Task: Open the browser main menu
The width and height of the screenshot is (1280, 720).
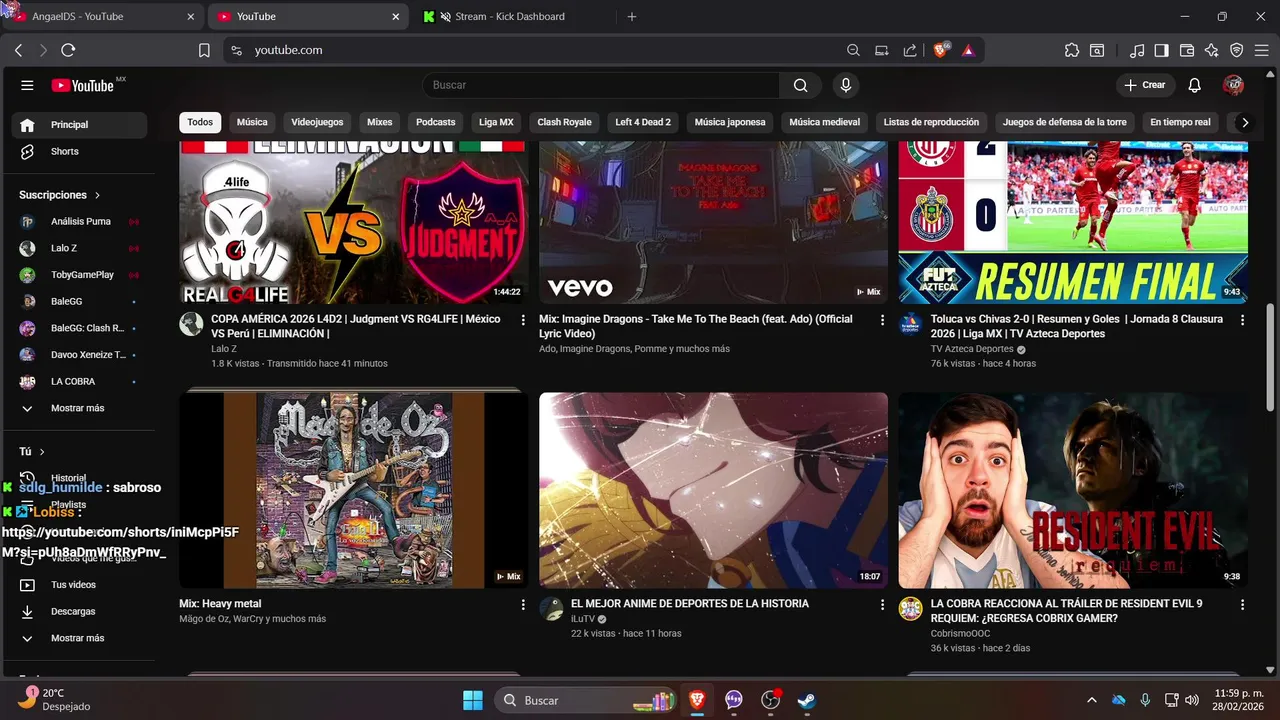Action: coord(1262,50)
